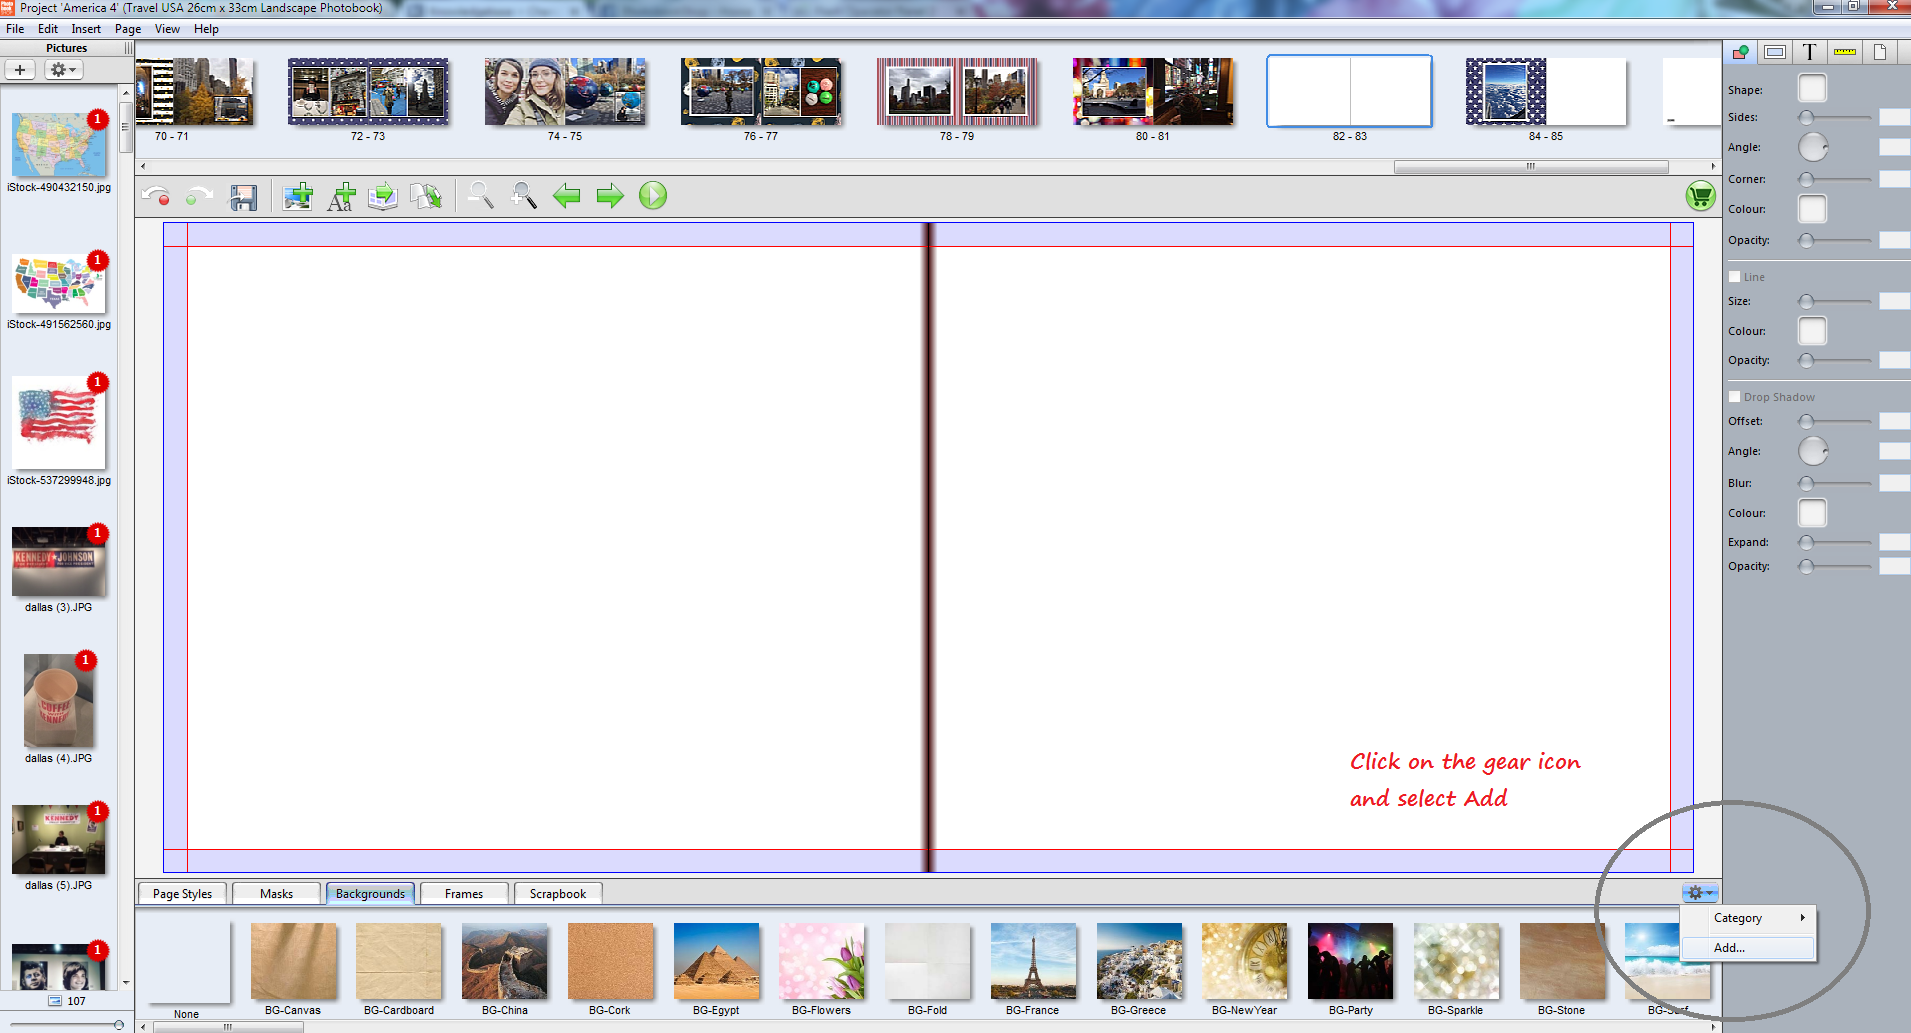Click the Redo arrow icon

pyautogui.click(x=199, y=196)
